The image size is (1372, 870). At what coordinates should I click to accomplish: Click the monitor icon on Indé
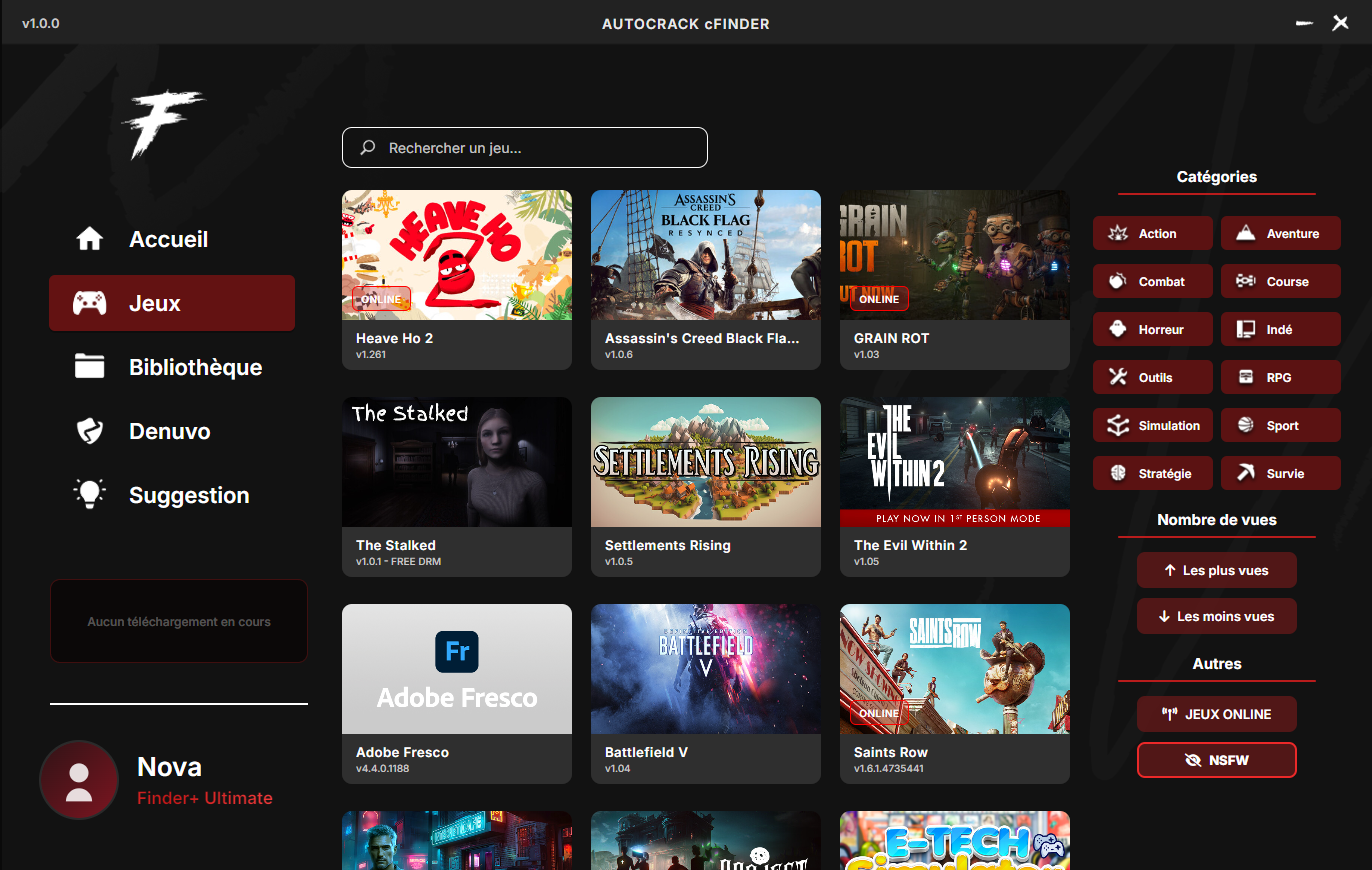coord(1246,329)
